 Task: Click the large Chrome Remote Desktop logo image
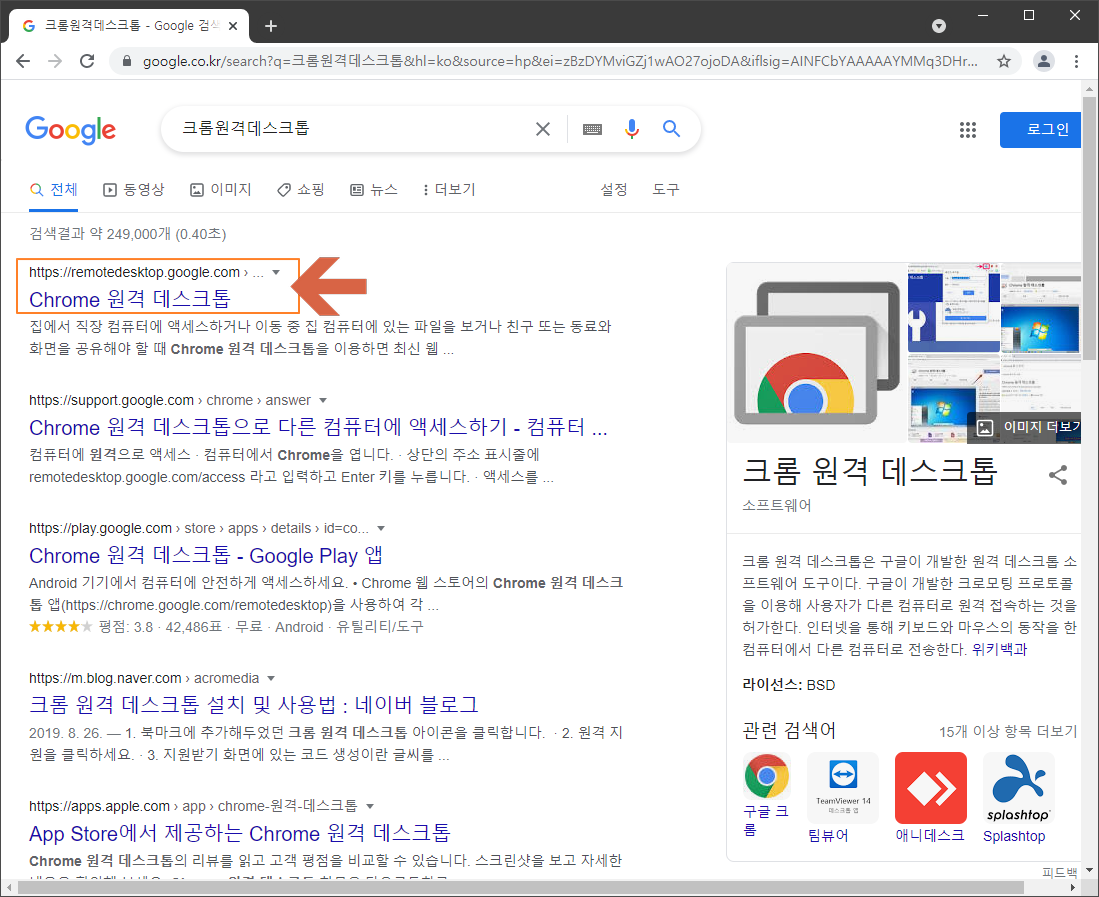(817, 352)
